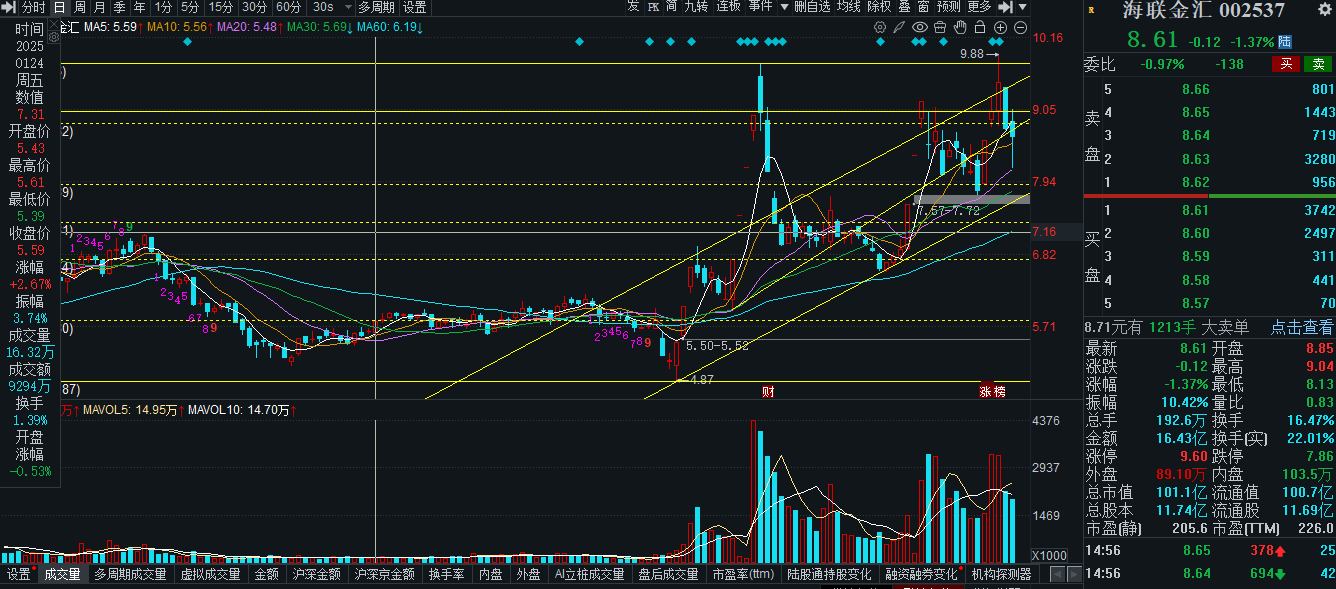Select 月 monthly period
The image size is (1336, 589).
(99, 7)
